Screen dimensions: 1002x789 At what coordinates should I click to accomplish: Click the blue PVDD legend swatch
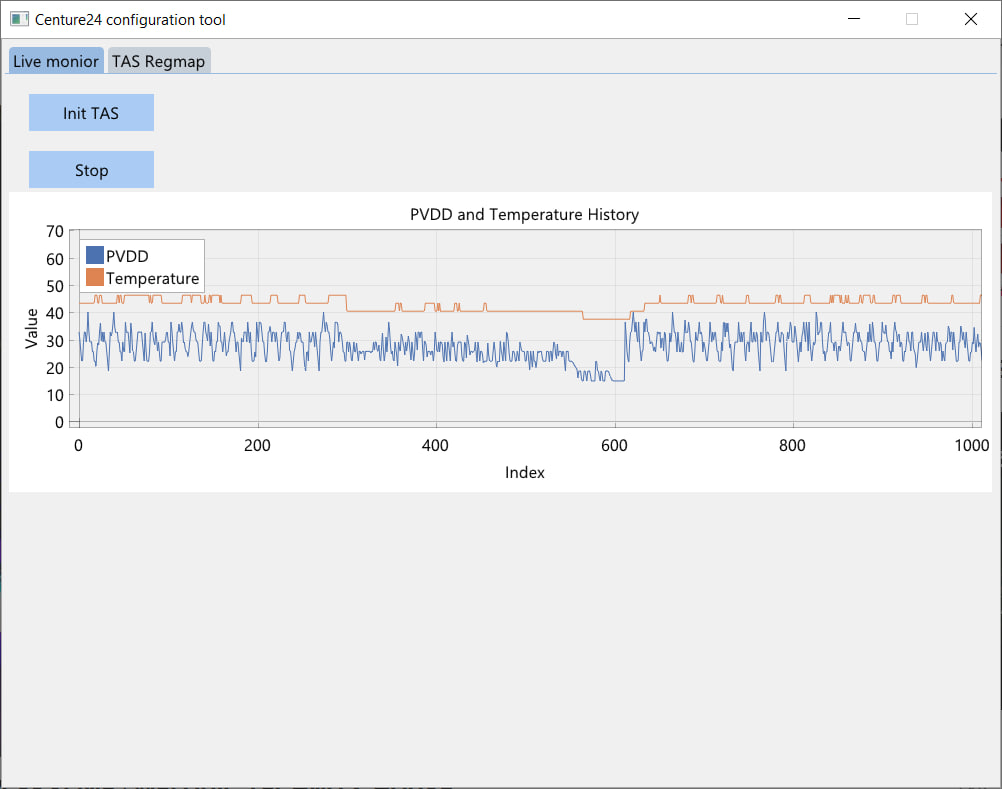coord(95,256)
